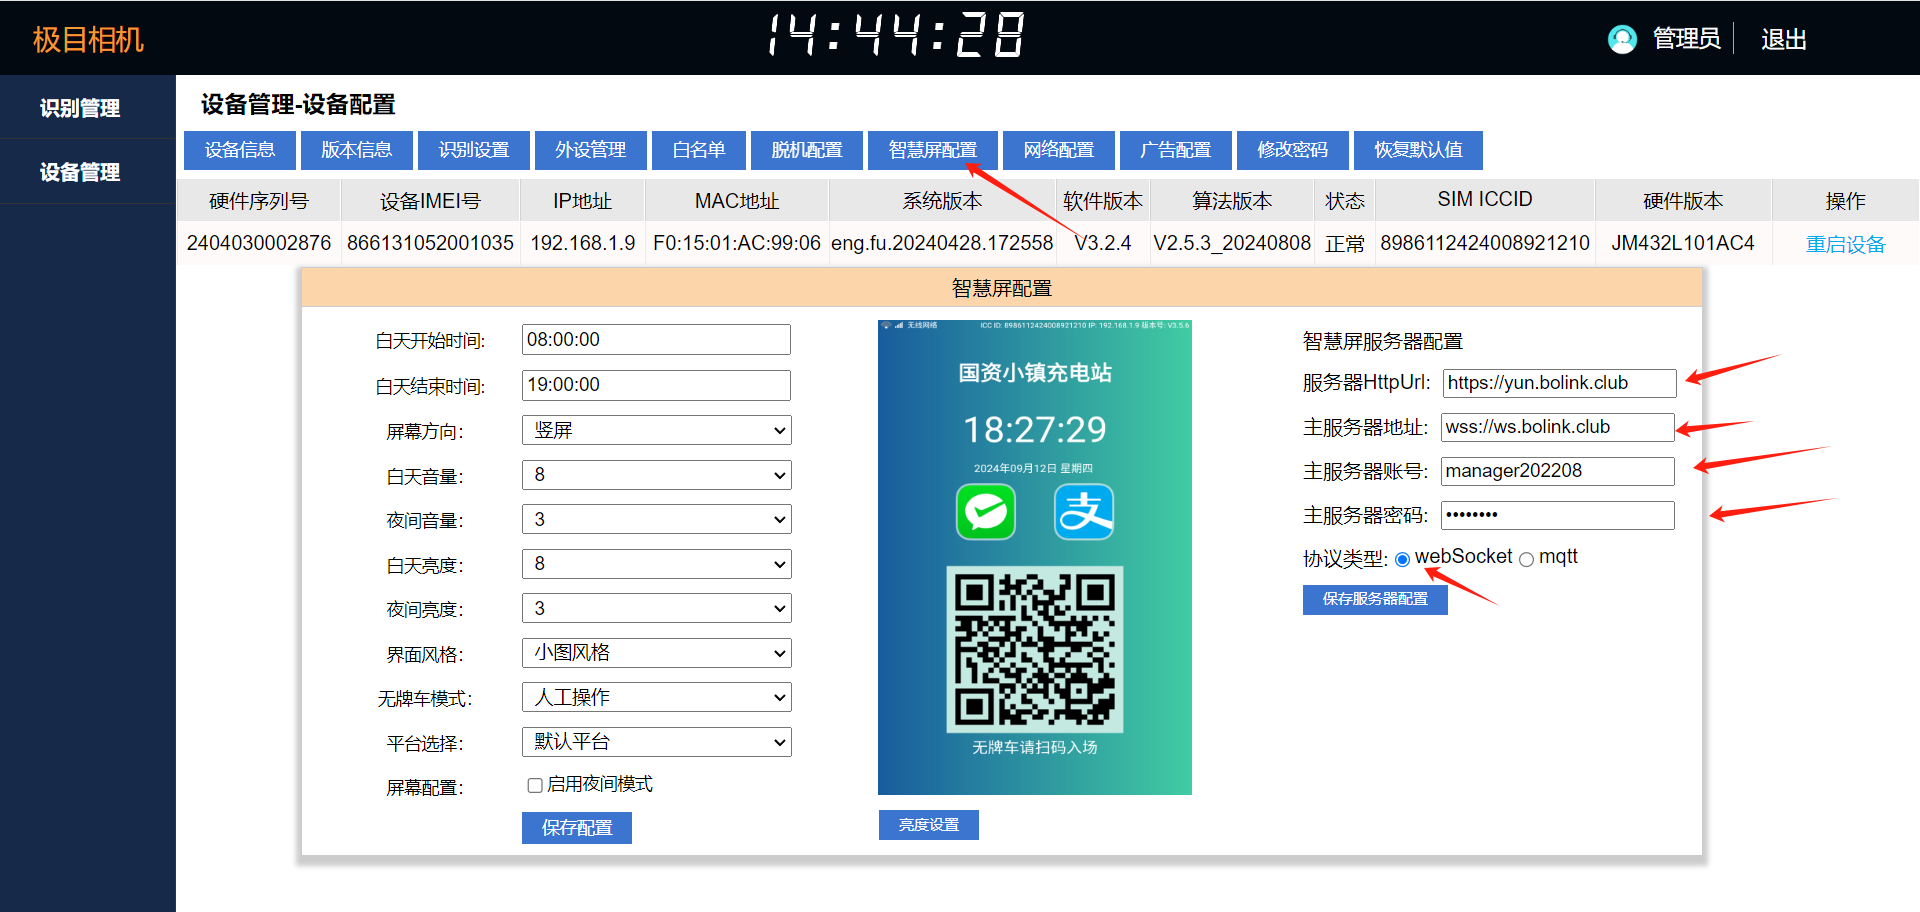
Task: Switch to the 白名单 tab
Action: pyautogui.click(x=699, y=150)
